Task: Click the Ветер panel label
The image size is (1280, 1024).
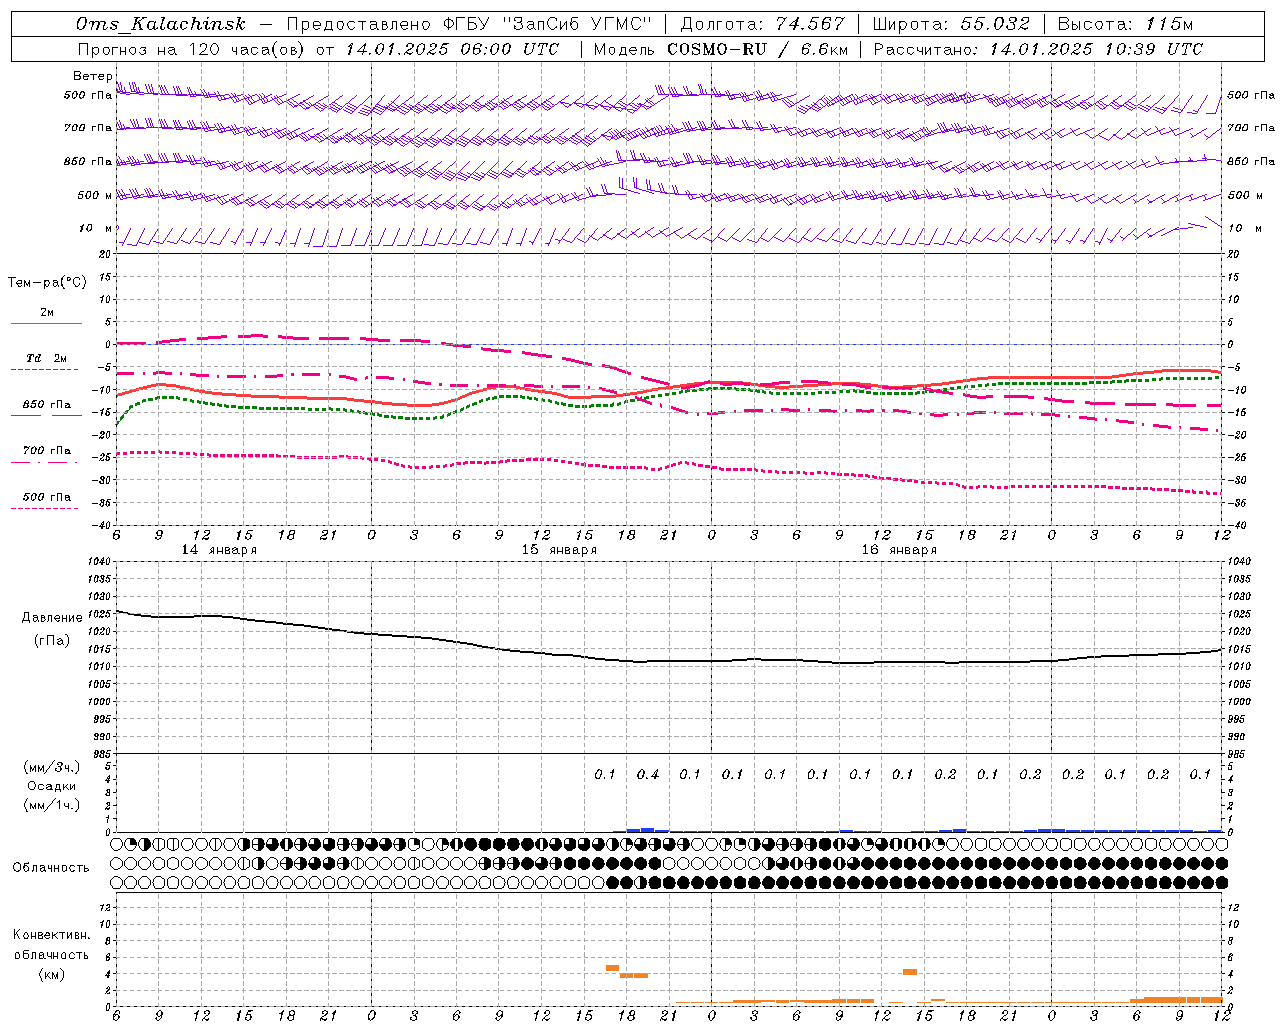Action: tap(93, 76)
